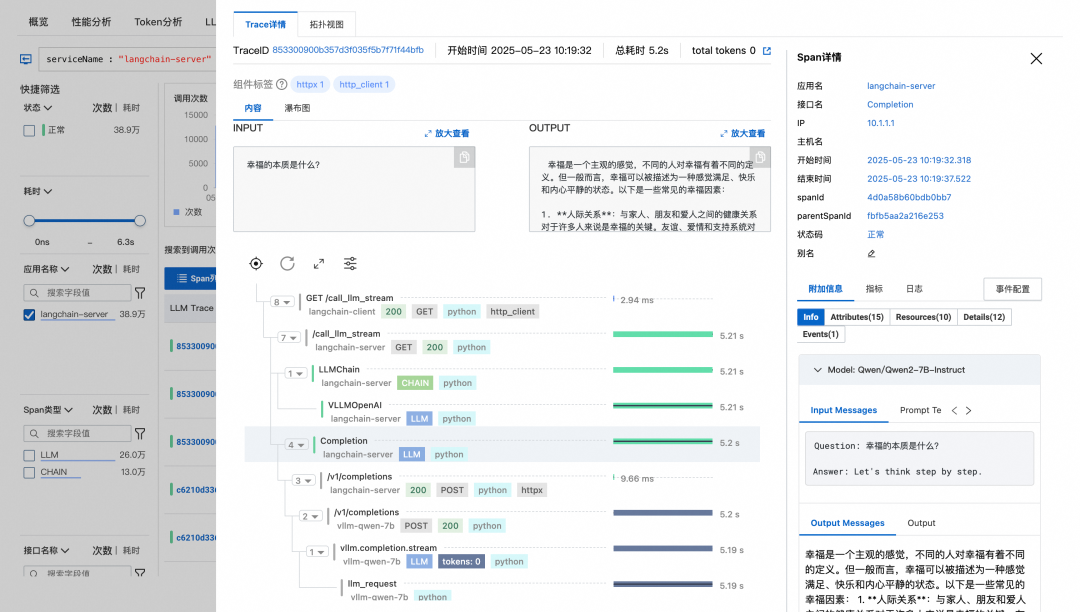Toggle the langchain-server application checkbox
This screenshot has height=612, width=1080.
pos(29,315)
